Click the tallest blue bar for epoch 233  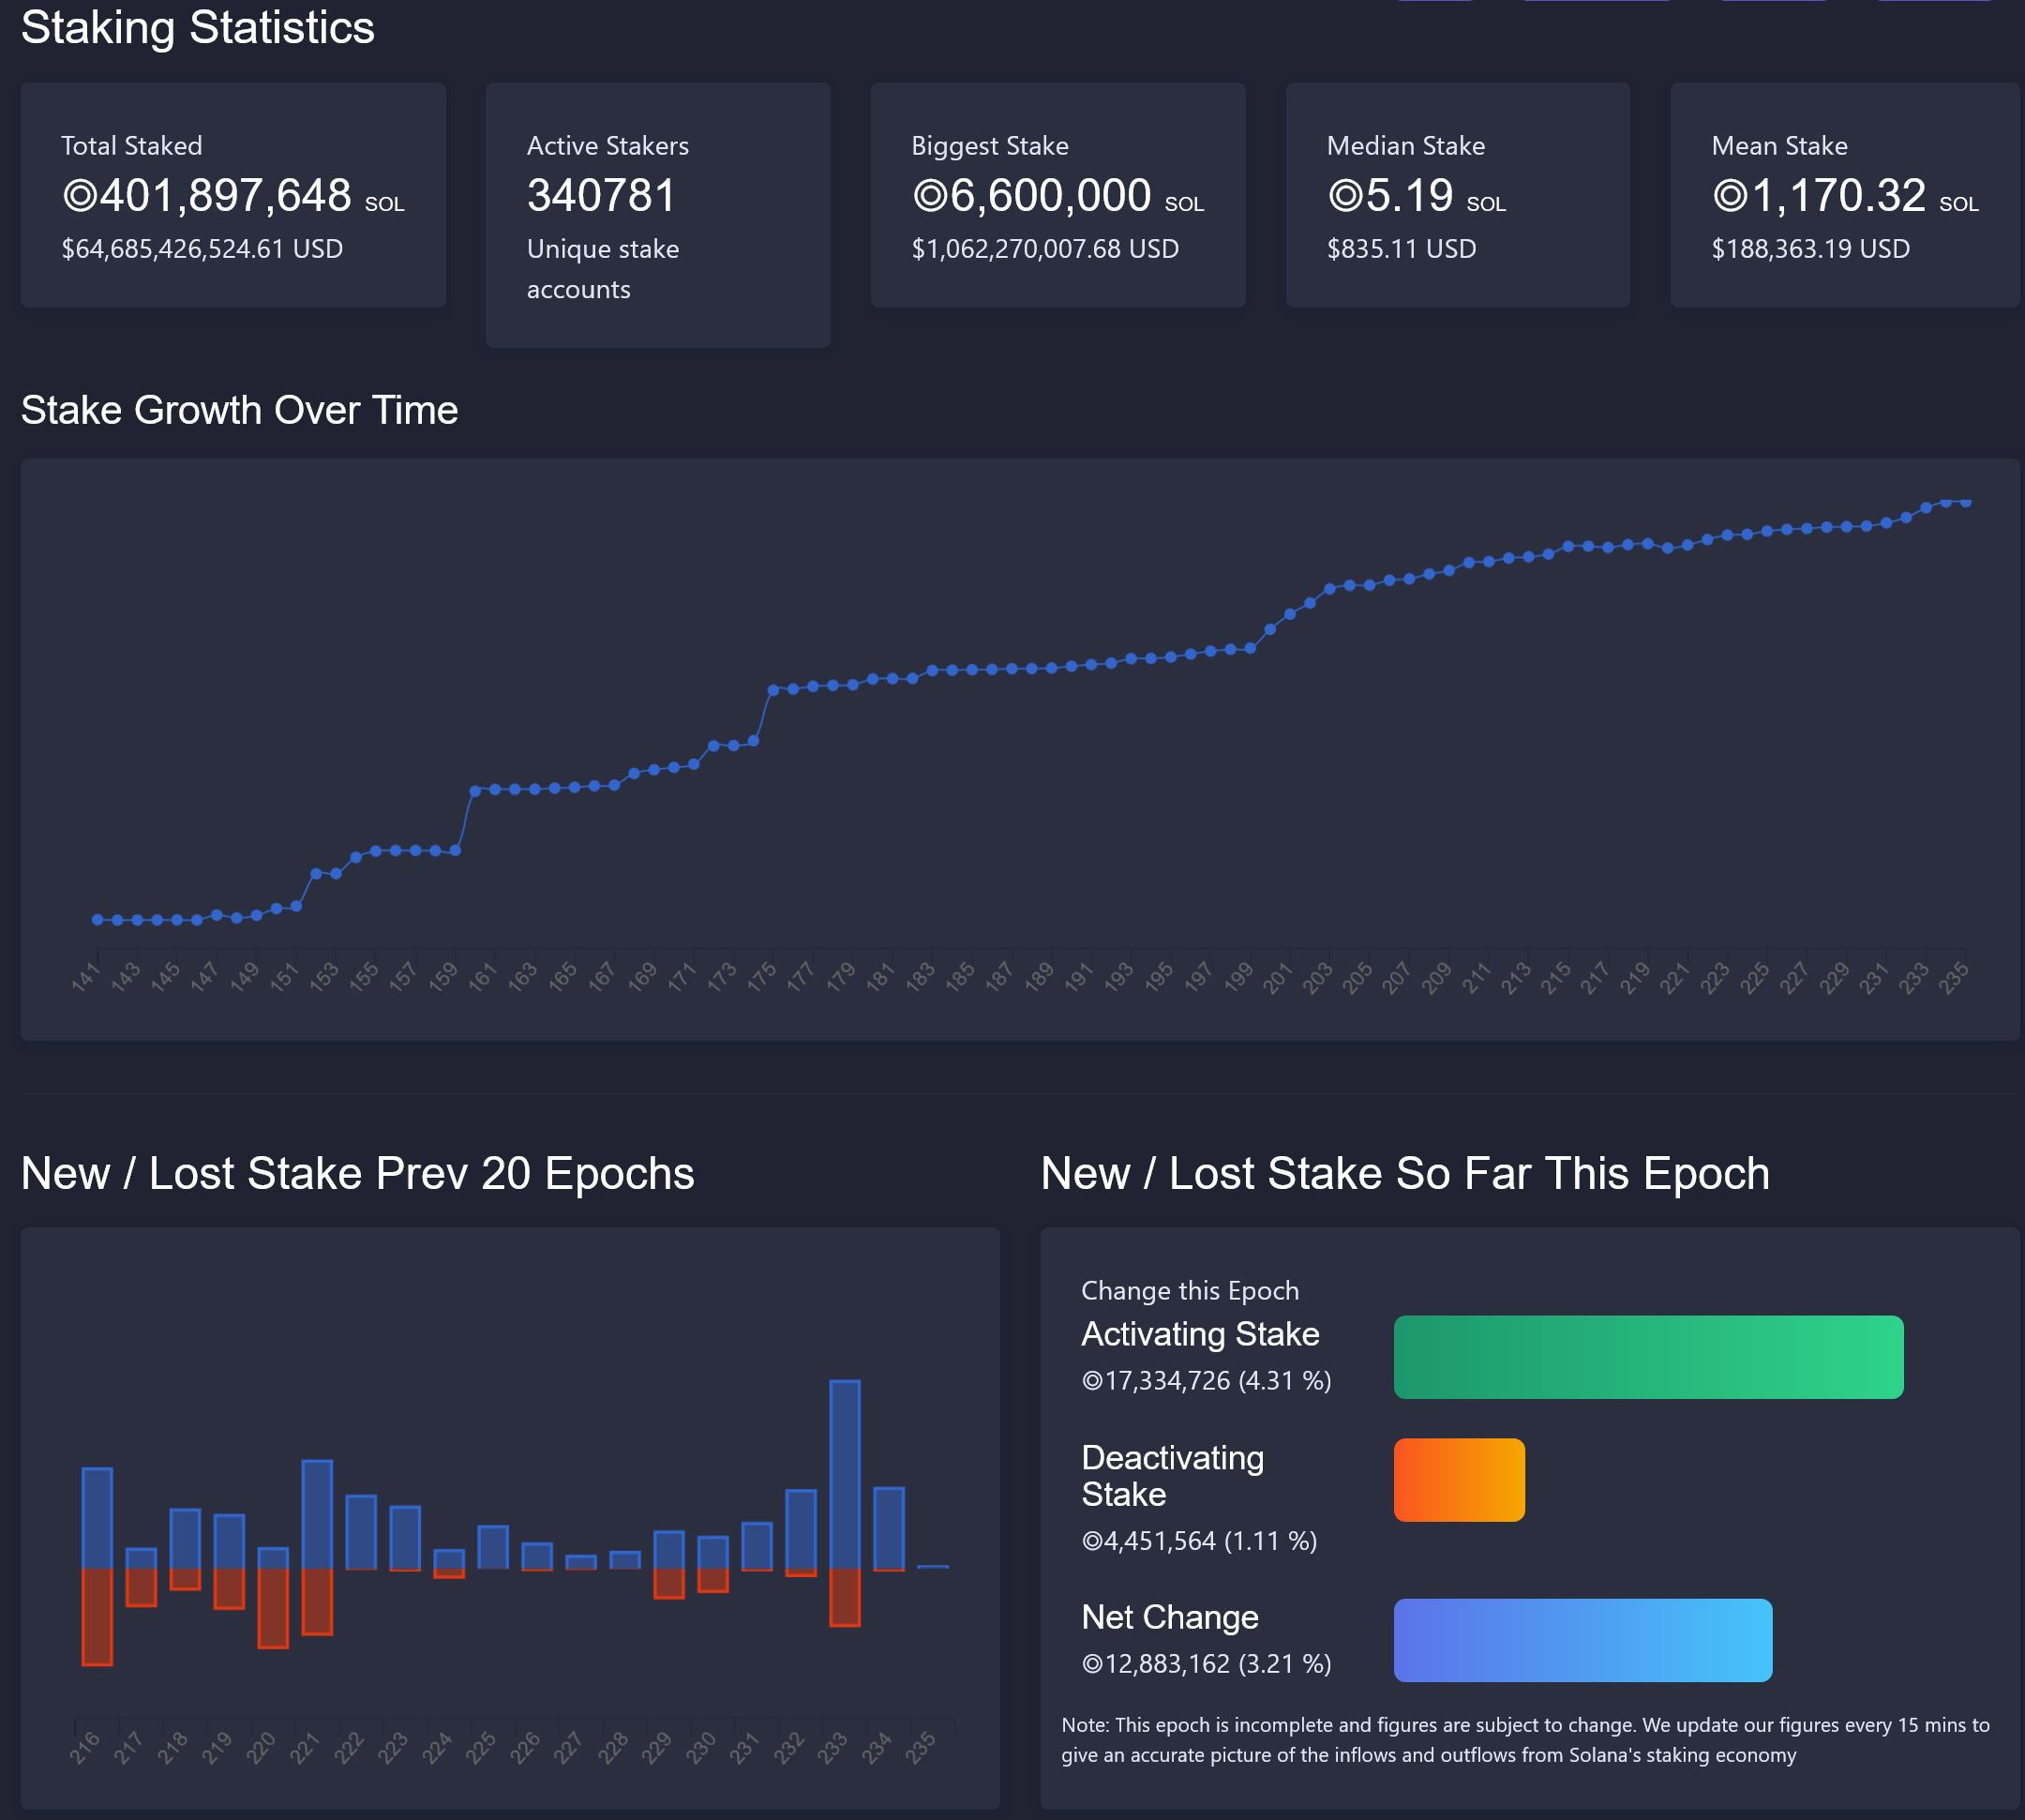(845, 1474)
